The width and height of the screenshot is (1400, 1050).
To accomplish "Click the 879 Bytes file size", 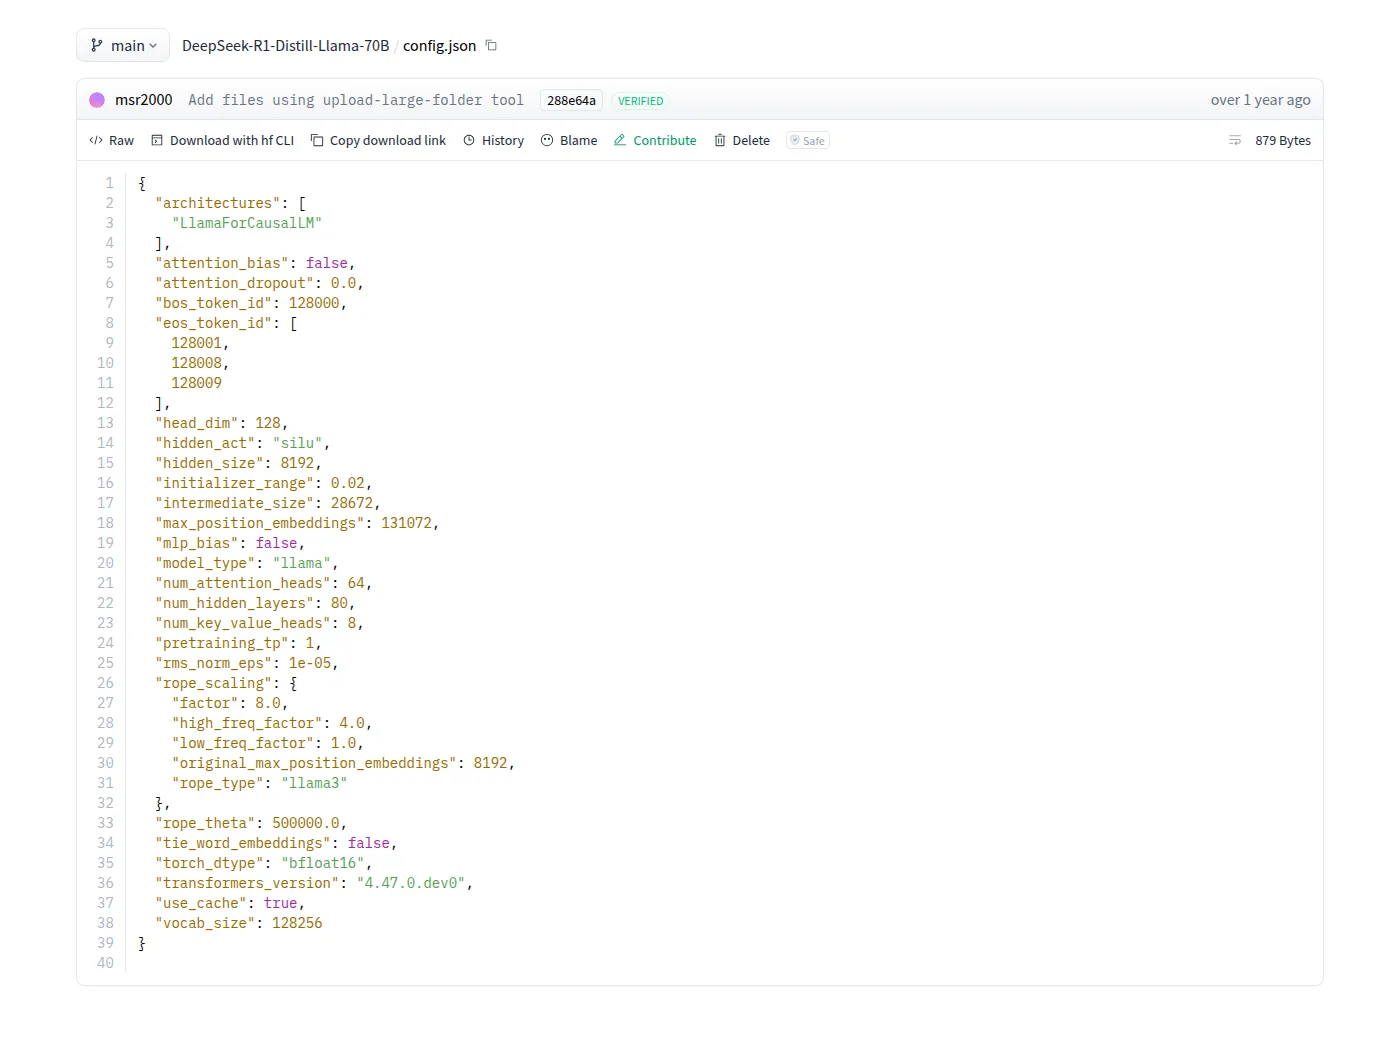I will point(1283,140).
